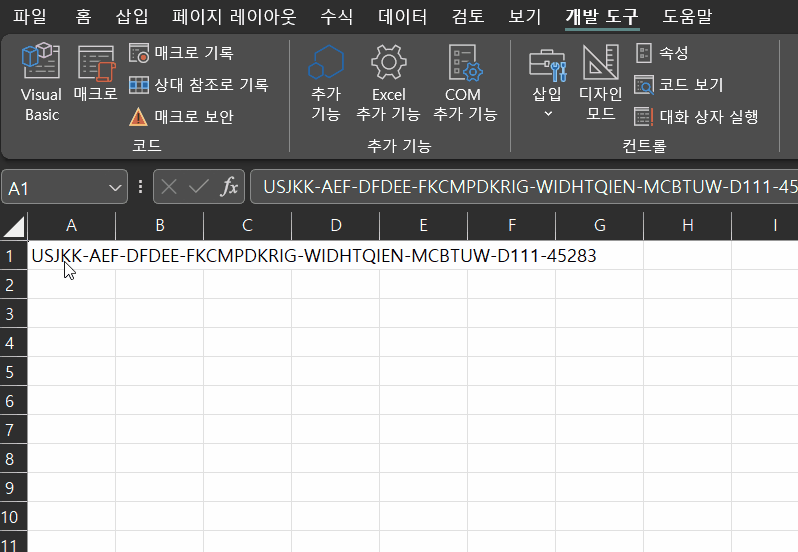
Task: Click the Select All corner triangle
Action: pyautogui.click(x=14, y=226)
